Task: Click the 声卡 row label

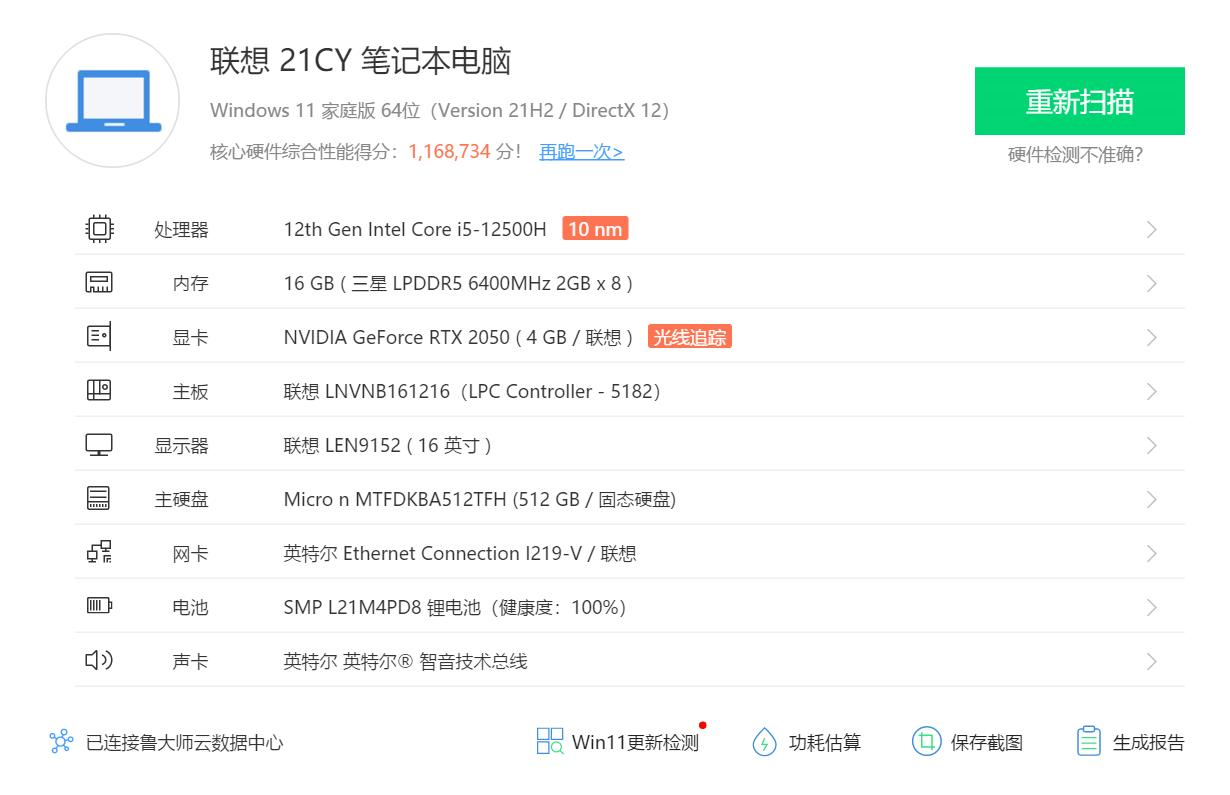Action: click(190, 662)
